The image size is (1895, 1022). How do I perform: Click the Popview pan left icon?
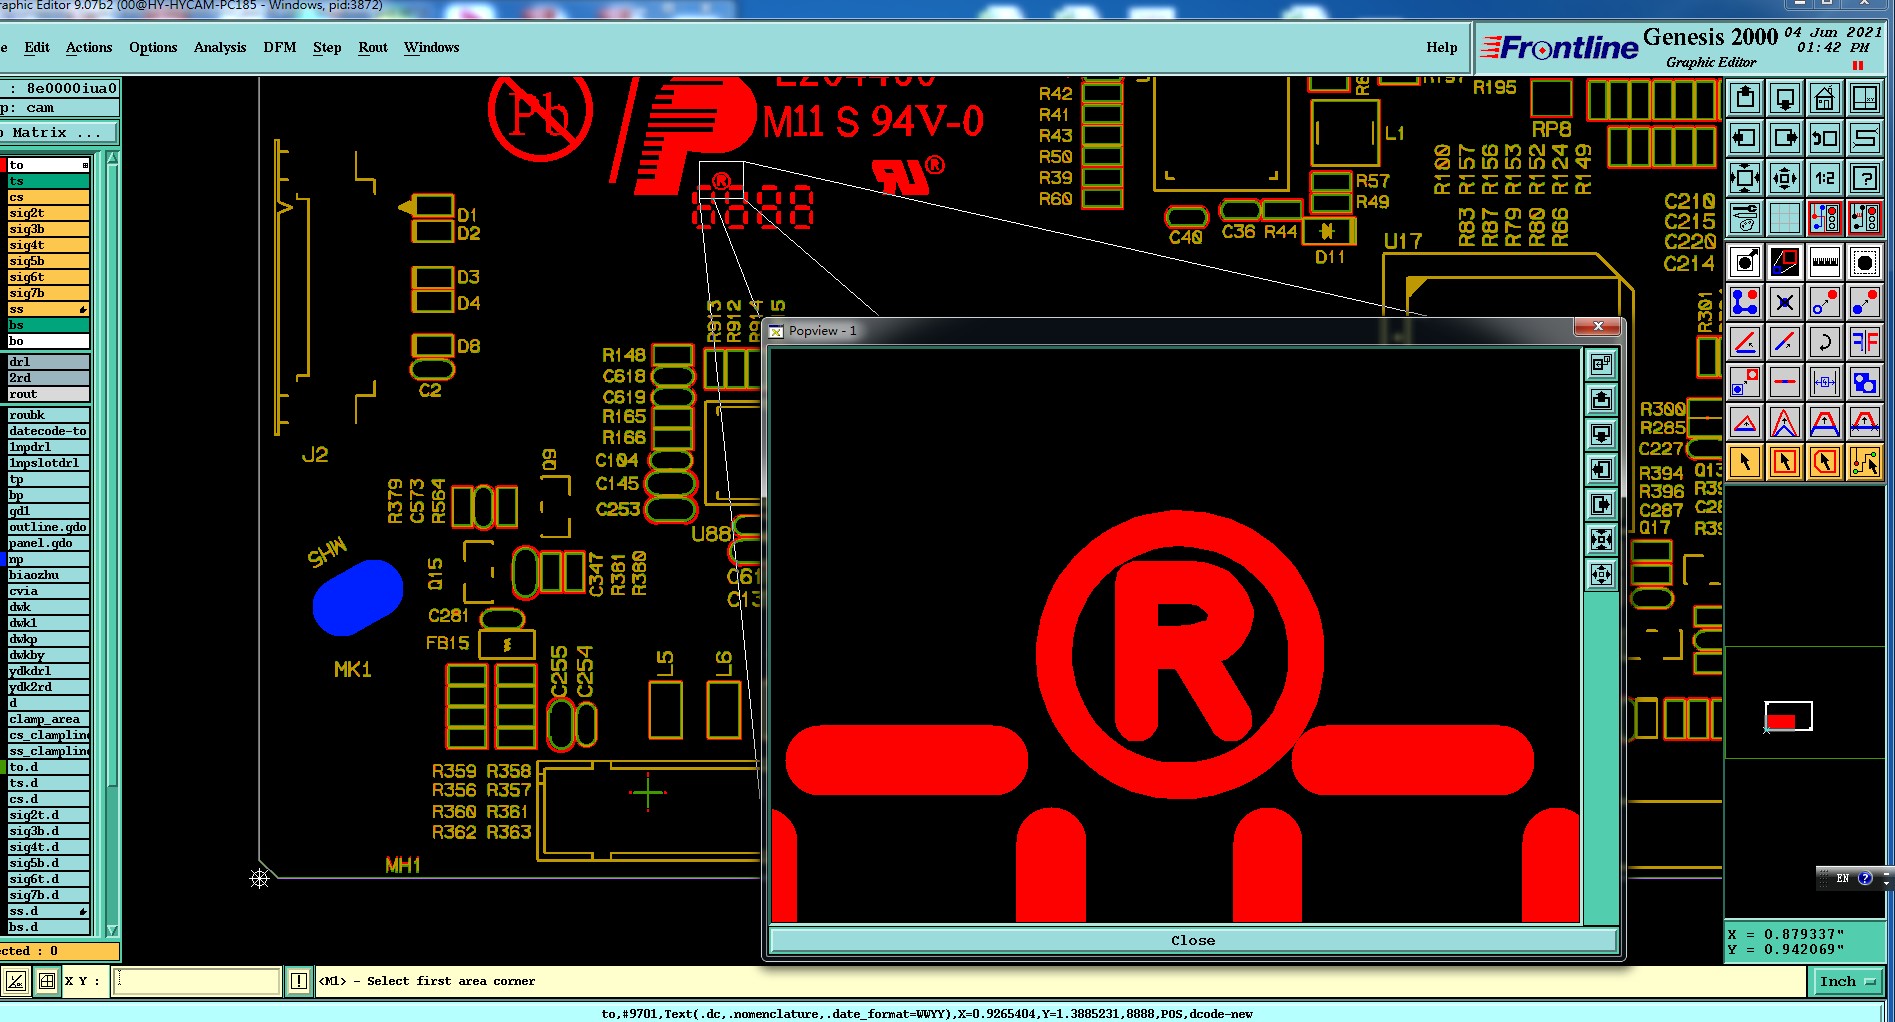(1602, 470)
